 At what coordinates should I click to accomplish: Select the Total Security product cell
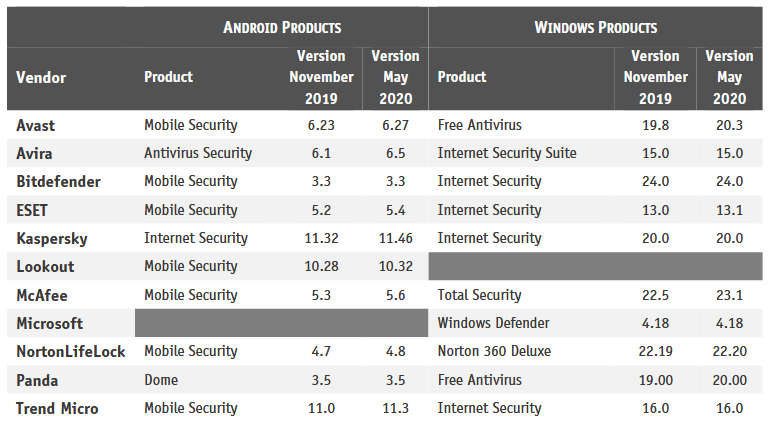click(480, 295)
